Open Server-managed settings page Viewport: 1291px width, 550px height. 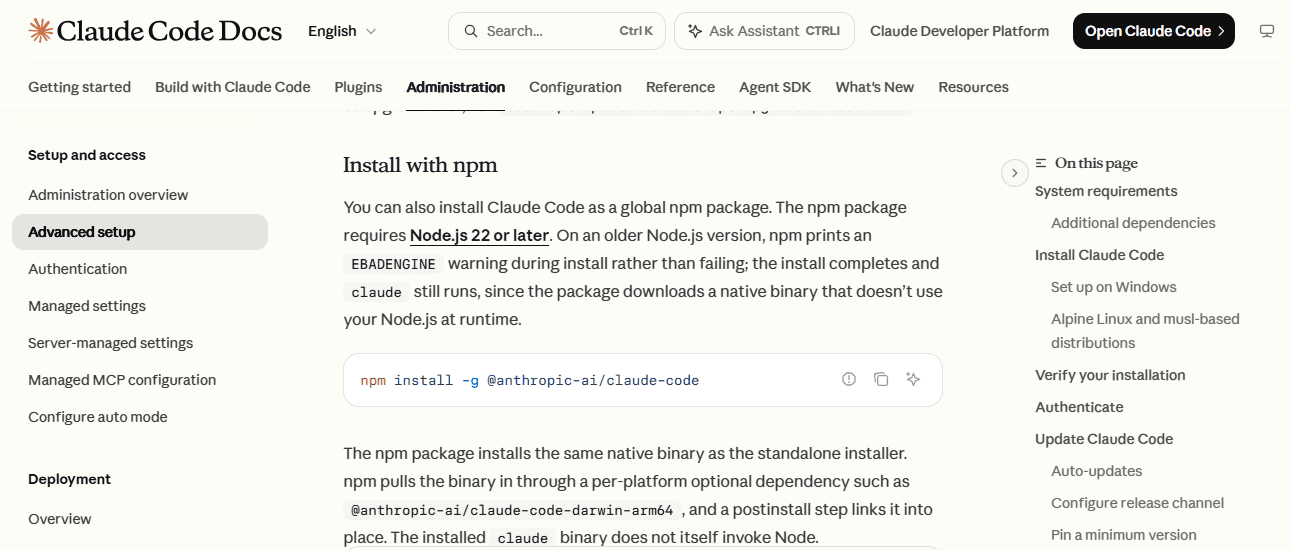[140, 343]
